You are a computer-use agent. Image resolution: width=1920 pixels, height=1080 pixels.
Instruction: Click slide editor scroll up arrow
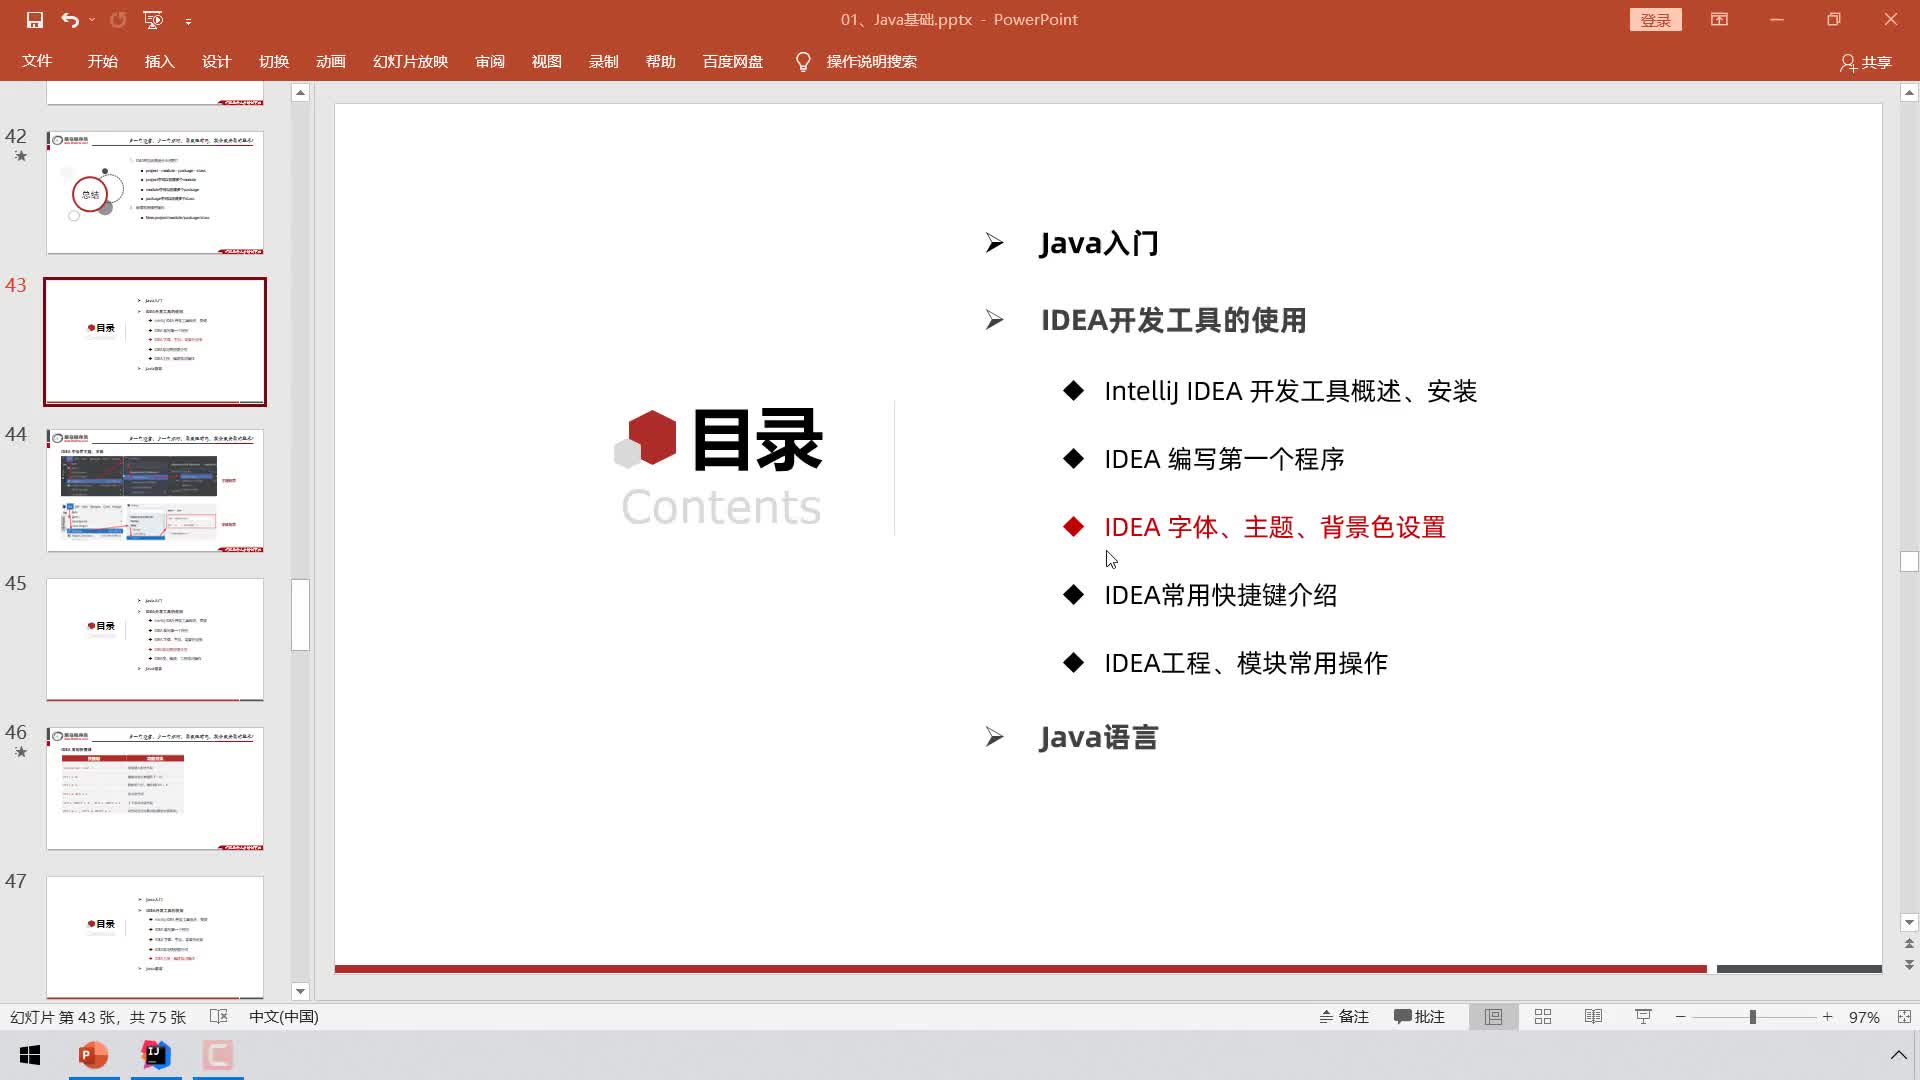point(1909,93)
